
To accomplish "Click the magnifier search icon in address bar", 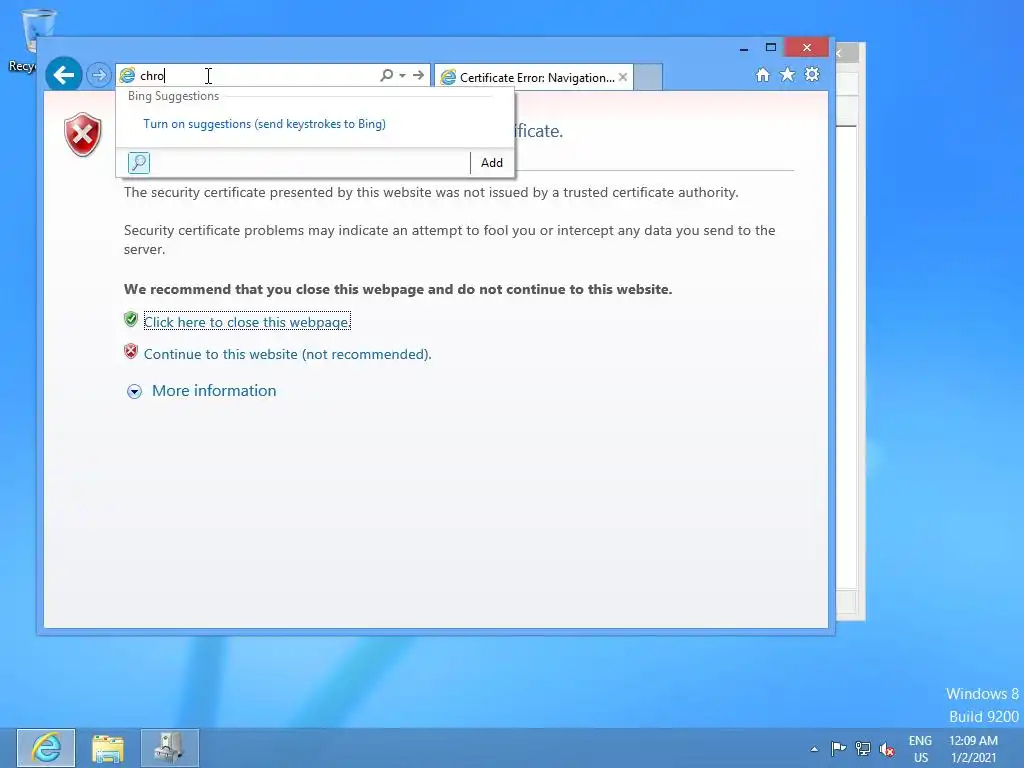I will click(x=387, y=75).
